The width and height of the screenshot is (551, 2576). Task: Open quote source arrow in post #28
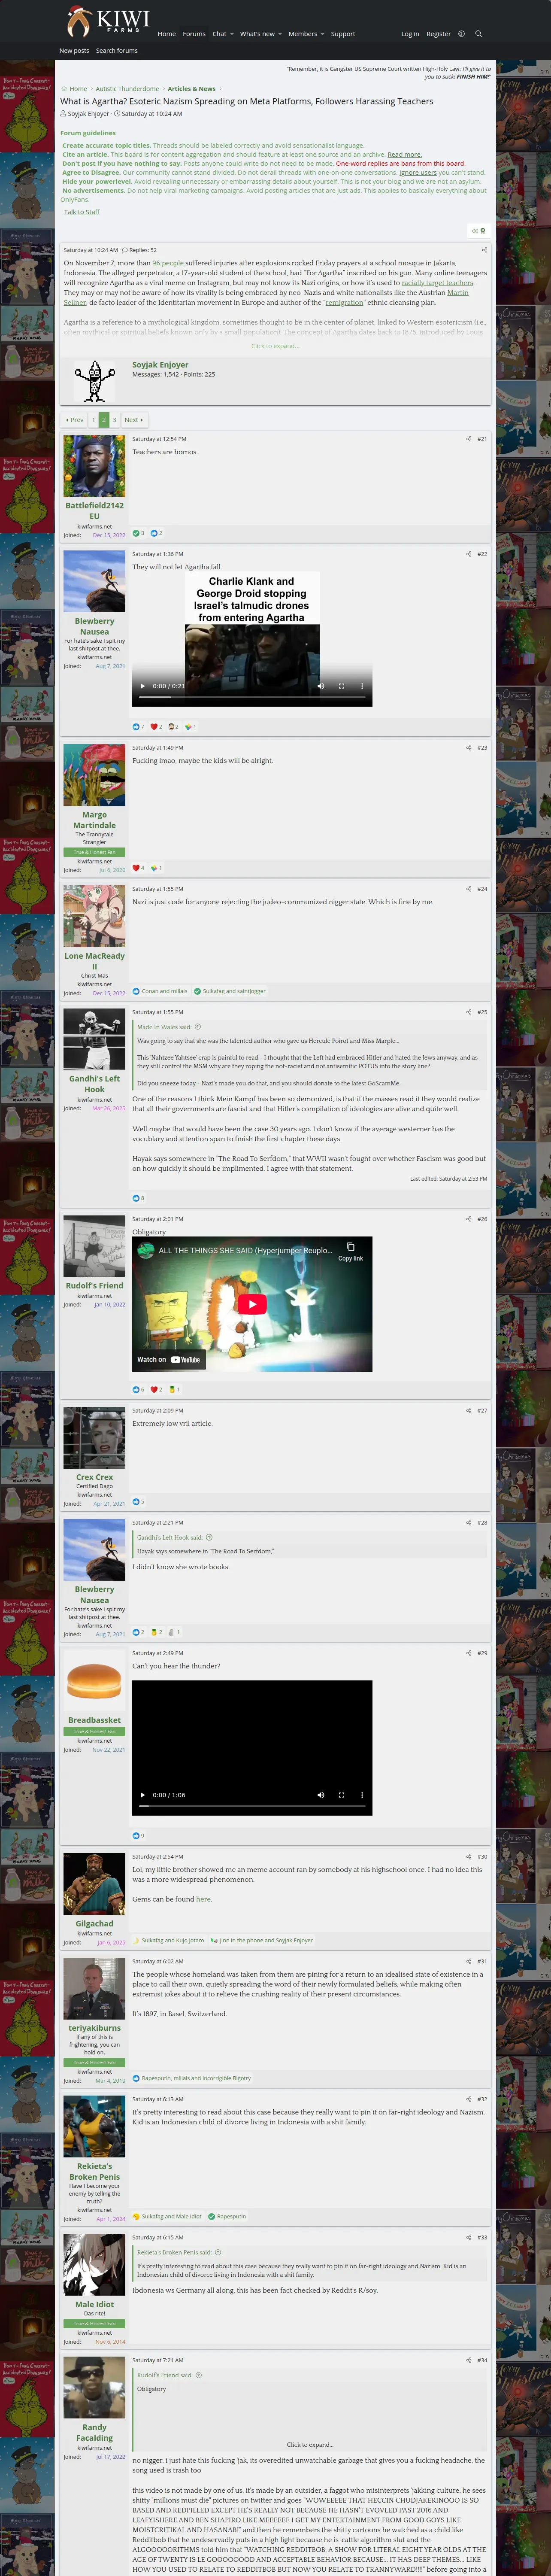click(209, 1538)
